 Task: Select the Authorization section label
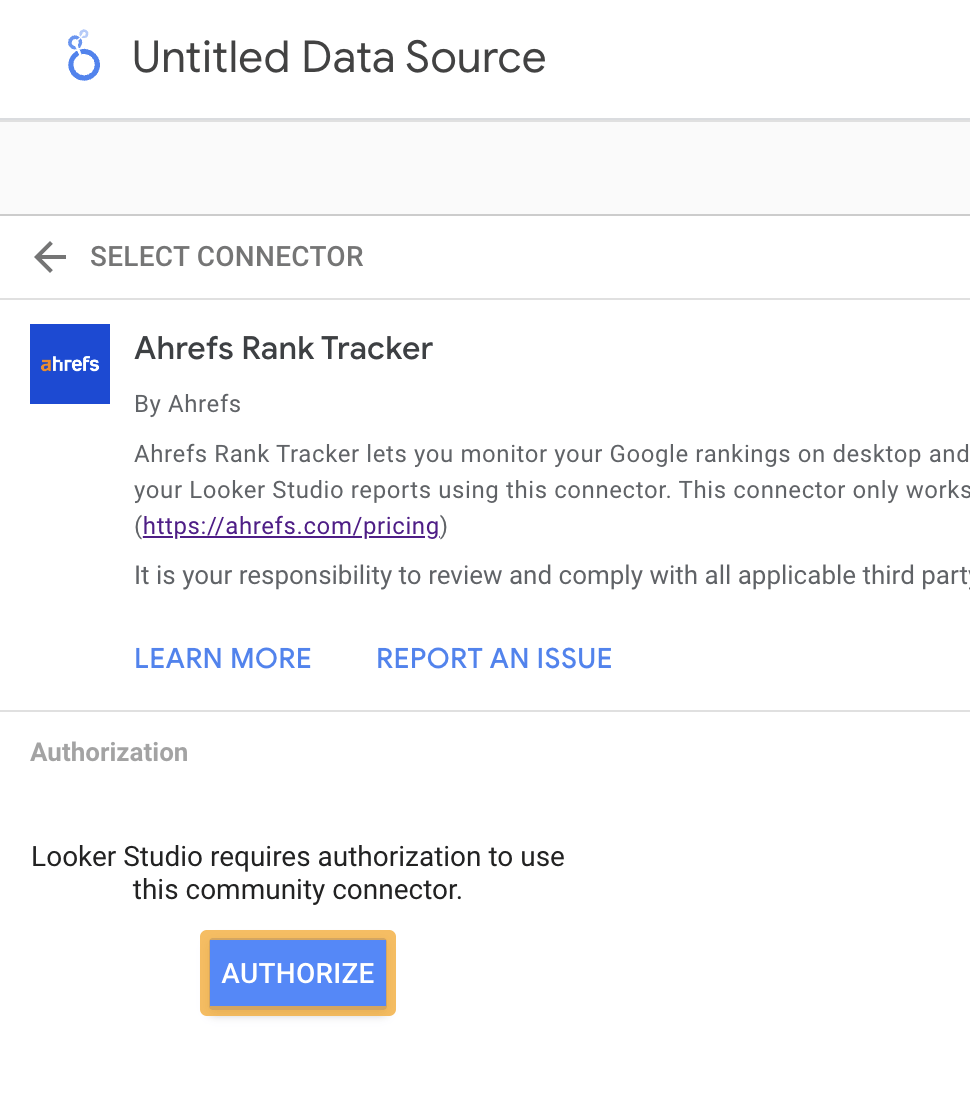[x=109, y=752]
